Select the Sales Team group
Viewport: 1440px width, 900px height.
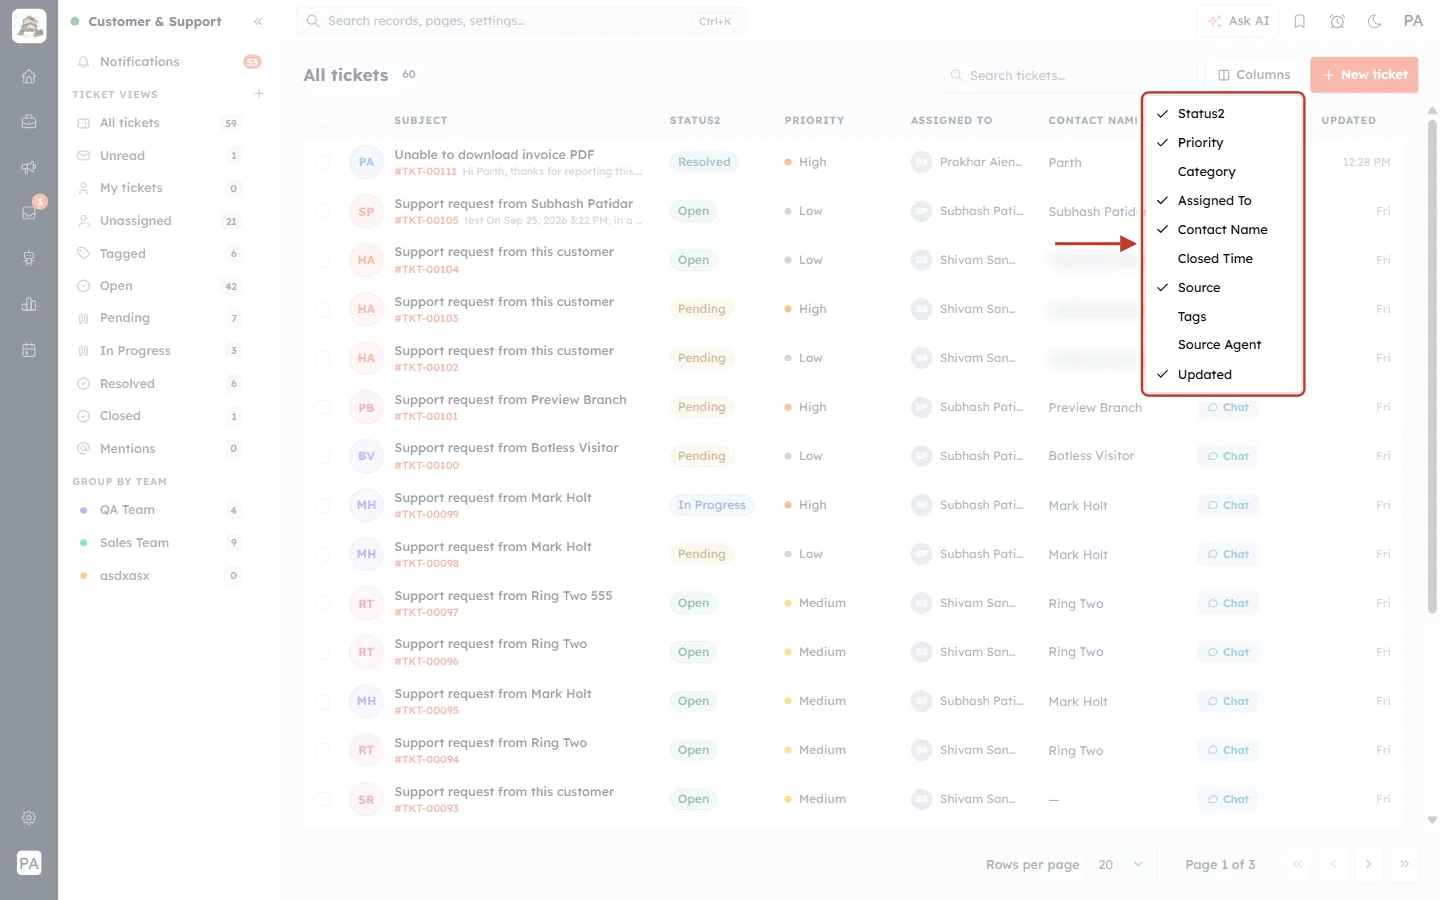point(158,543)
